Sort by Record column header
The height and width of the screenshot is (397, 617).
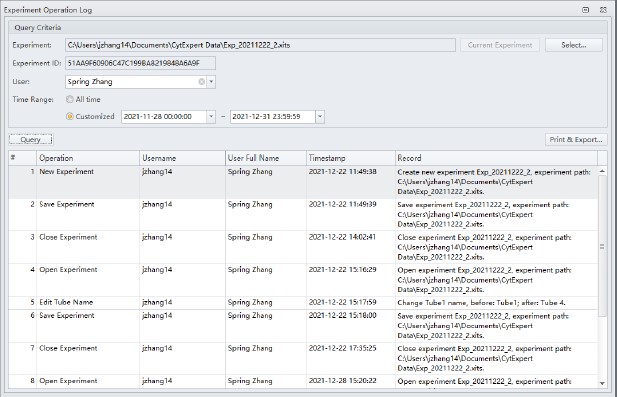coord(496,158)
